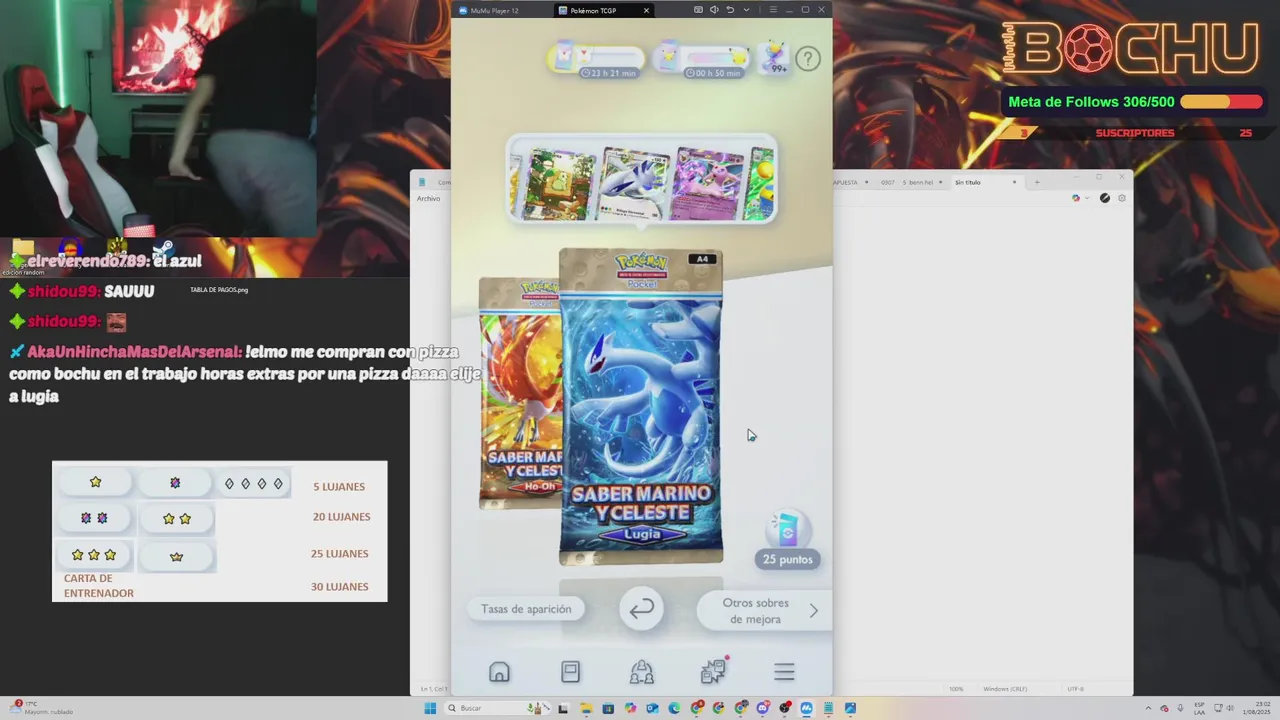Screen dimensions: 1280x720
Task: Open the featured cards preview banner
Action: point(642,181)
